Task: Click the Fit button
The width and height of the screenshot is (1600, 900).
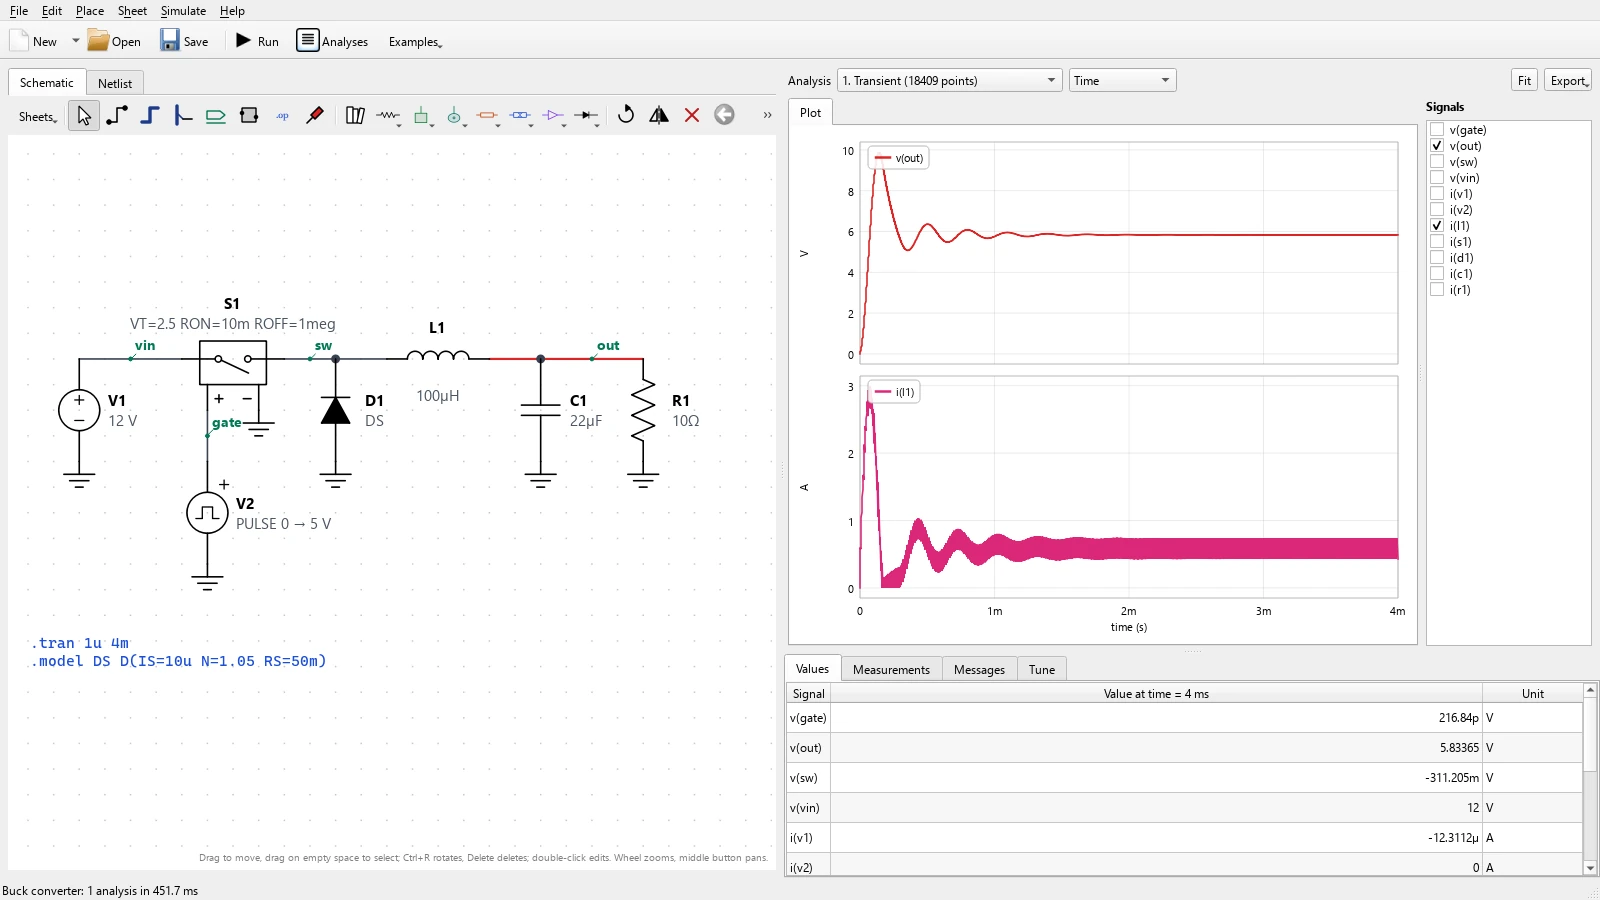Action: tap(1524, 81)
